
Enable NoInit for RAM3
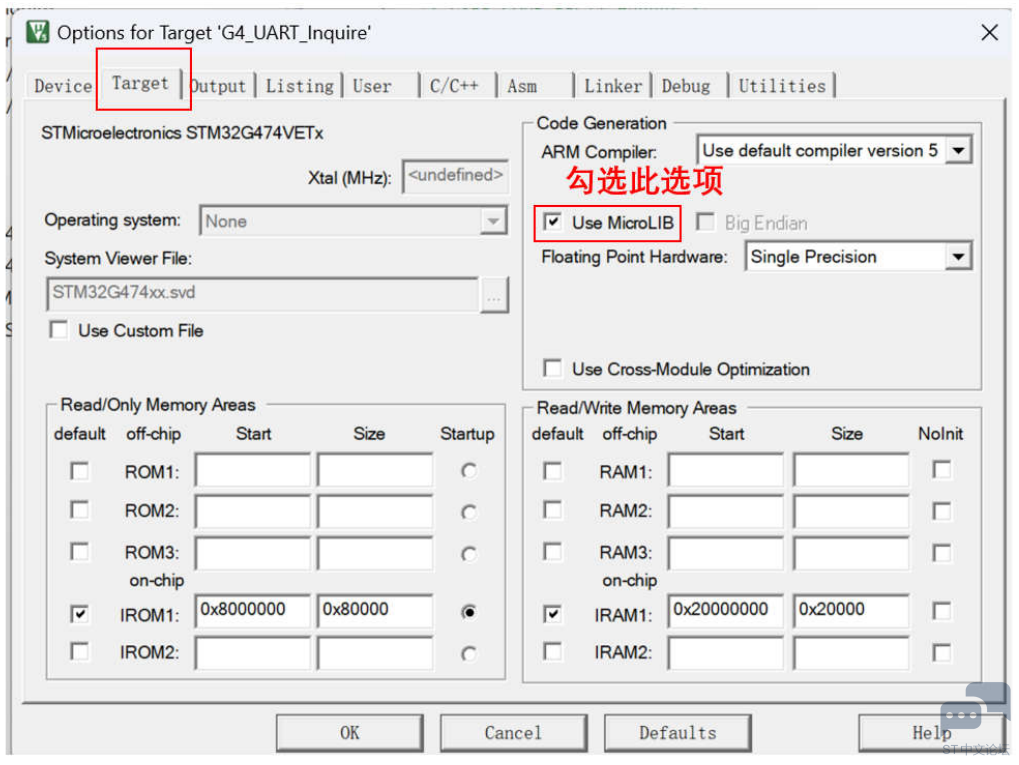pos(942,553)
